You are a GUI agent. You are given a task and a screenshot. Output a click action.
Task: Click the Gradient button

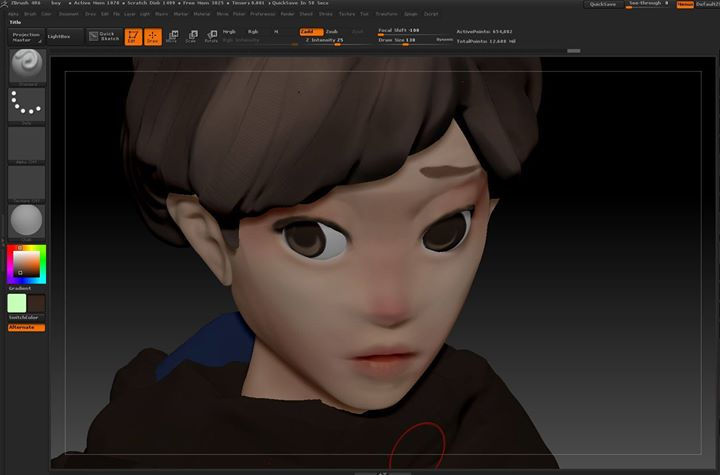pyautogui.click(x=20, y=288)
